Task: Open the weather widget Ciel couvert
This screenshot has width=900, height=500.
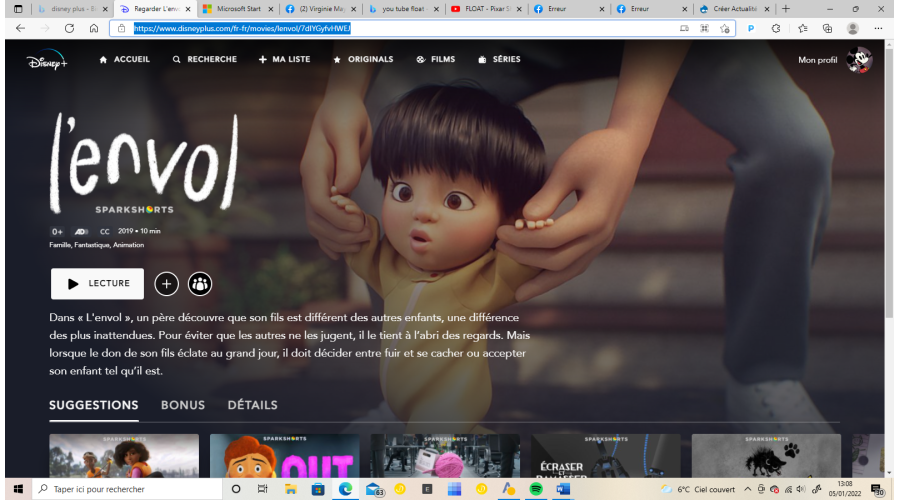Action: tap(698, 489)
